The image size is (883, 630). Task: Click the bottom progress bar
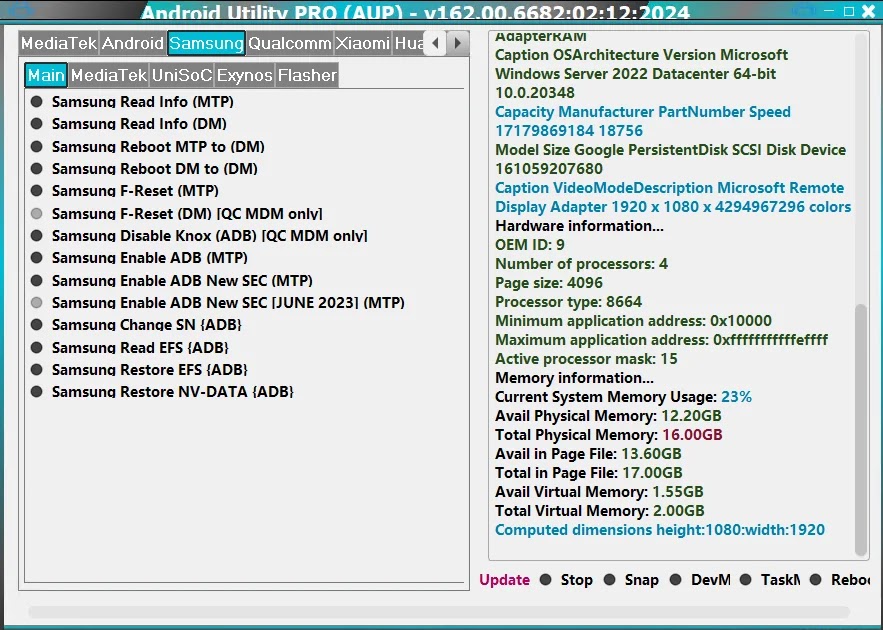439,612
